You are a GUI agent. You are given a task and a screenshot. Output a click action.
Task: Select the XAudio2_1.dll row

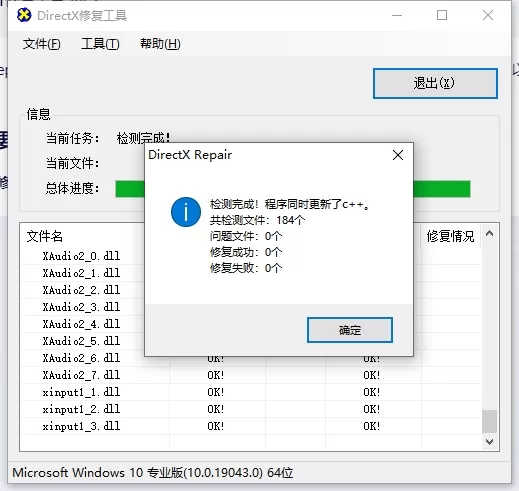[250, 273]
